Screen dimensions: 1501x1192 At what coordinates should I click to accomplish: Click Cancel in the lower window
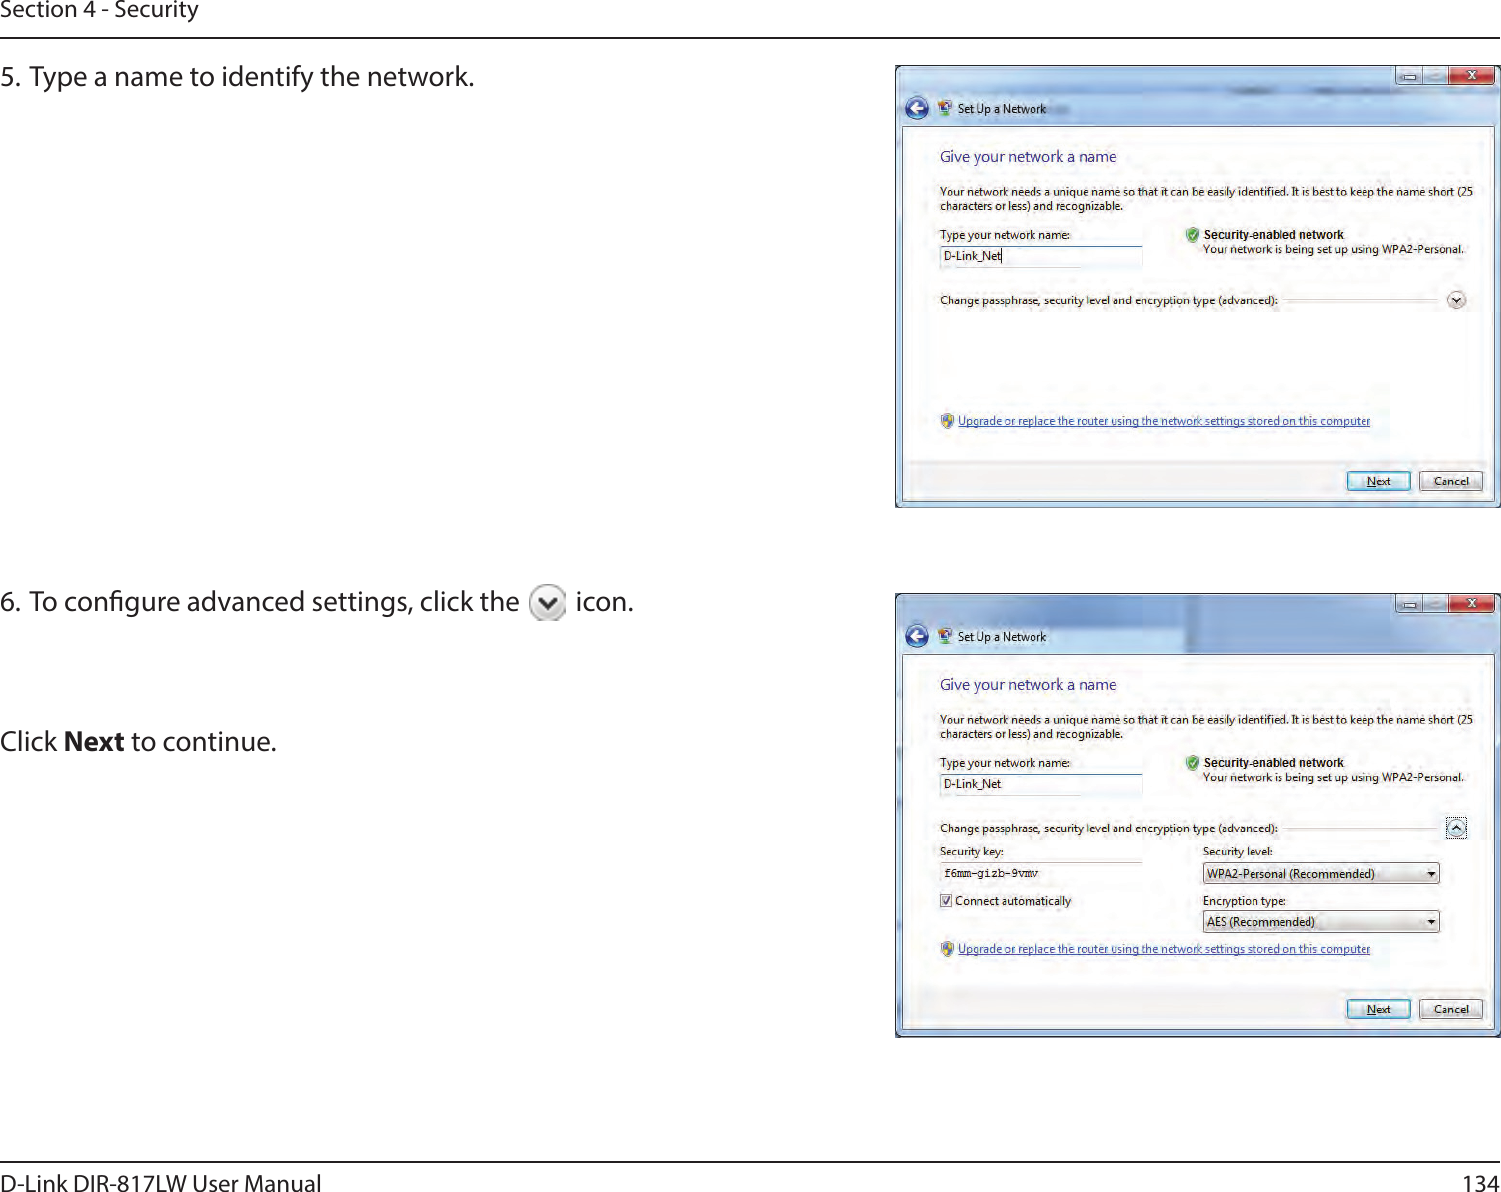pyautogui.click(x=1451, y=1009)
